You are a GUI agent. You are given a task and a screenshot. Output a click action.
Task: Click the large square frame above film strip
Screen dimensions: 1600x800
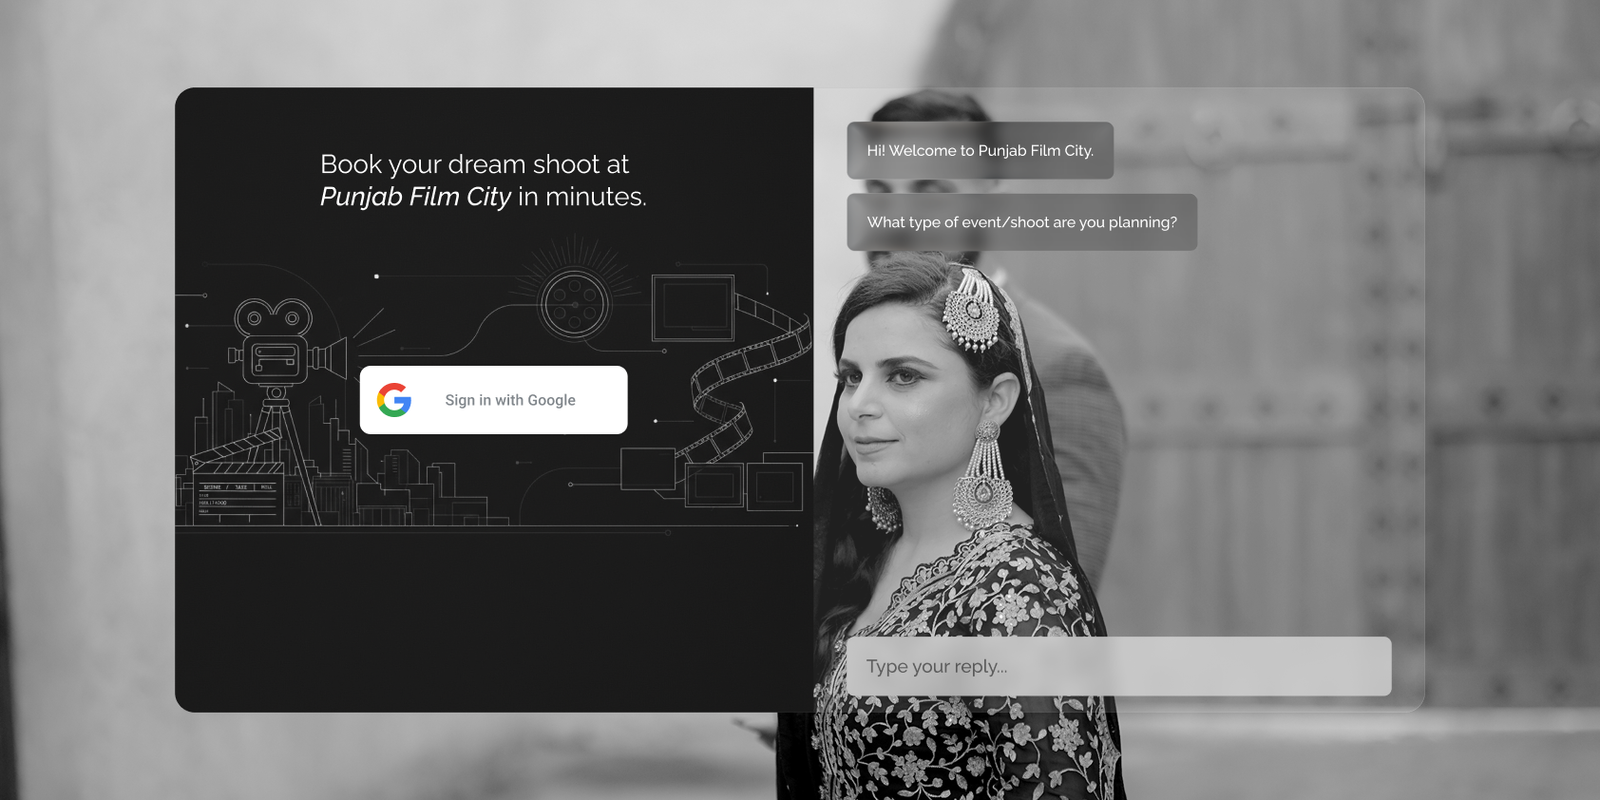click(692, 307)
